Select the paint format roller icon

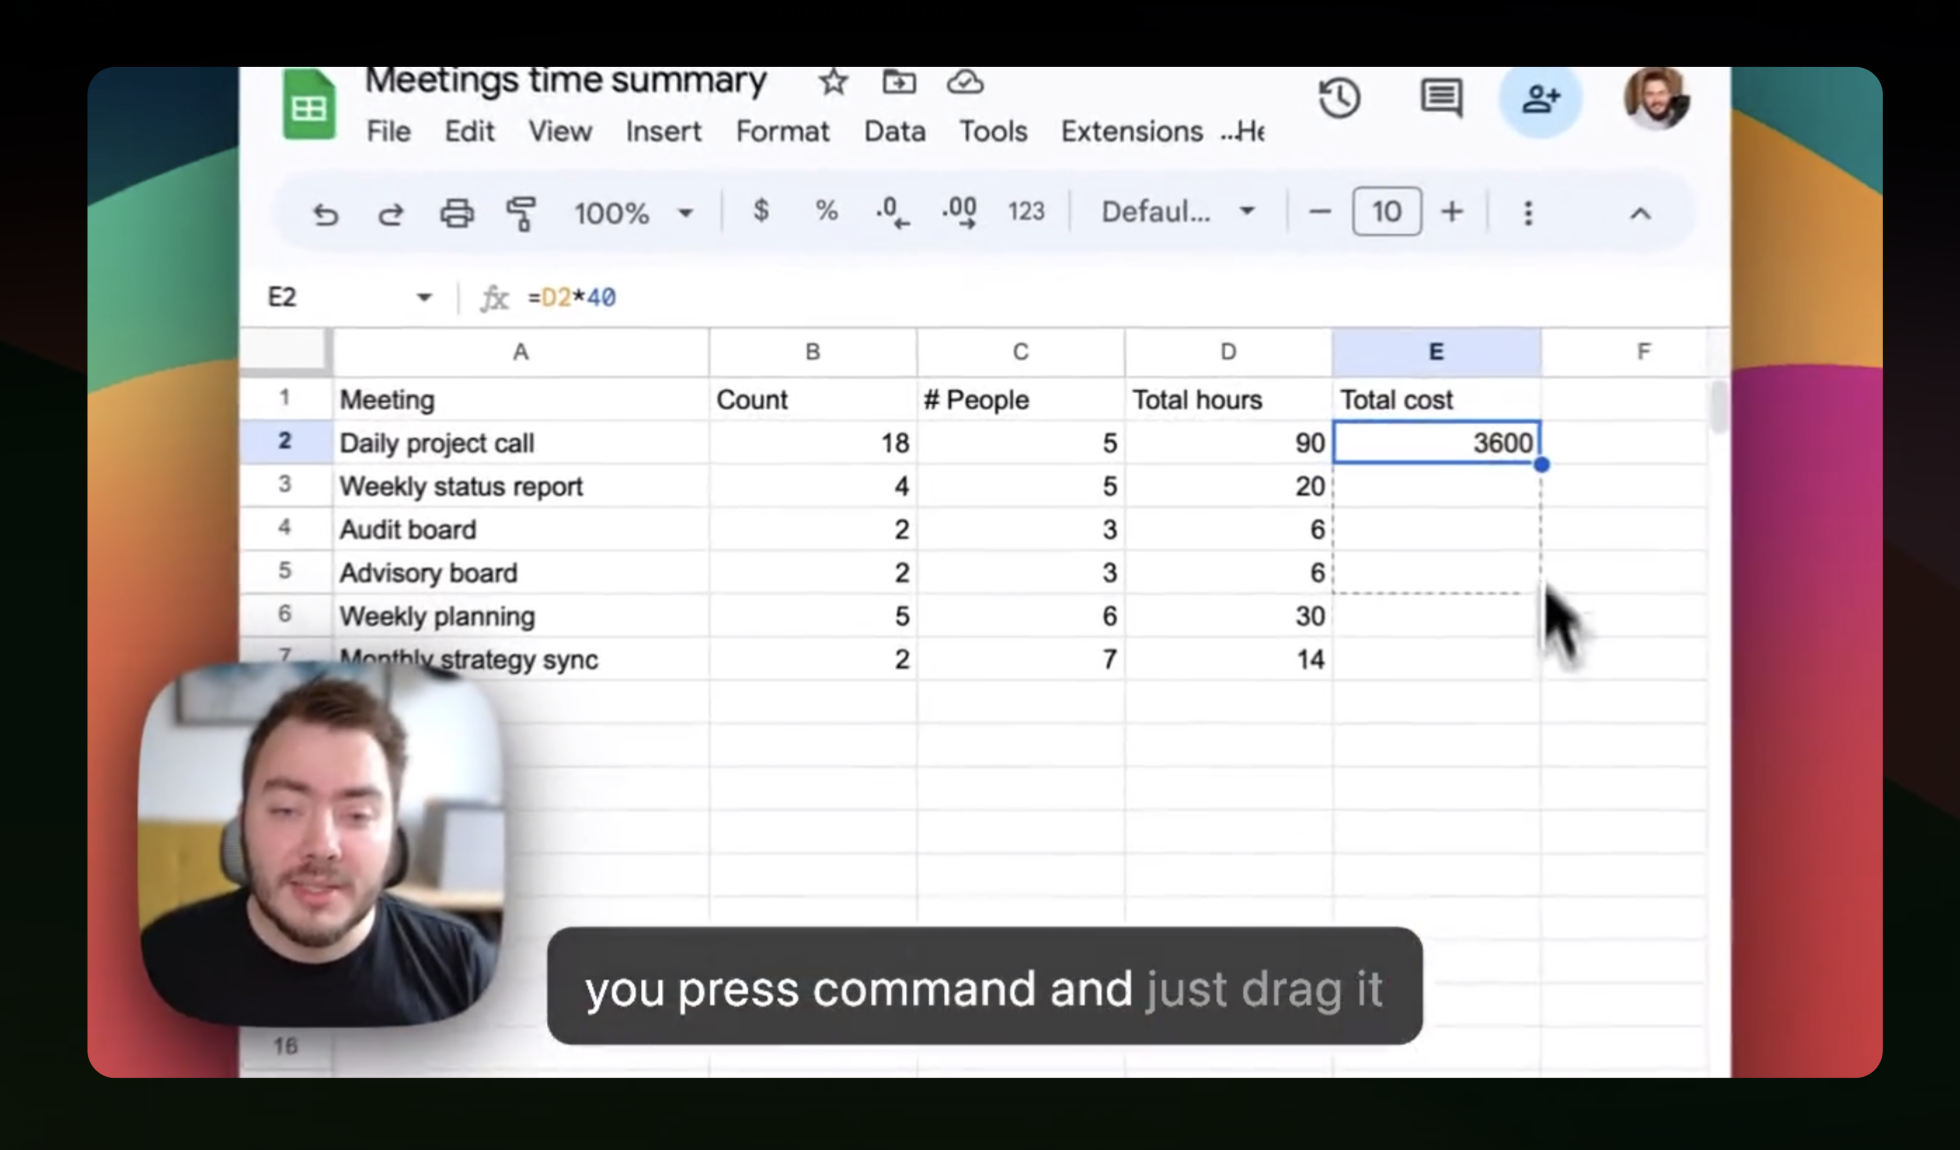coord(521,213)
